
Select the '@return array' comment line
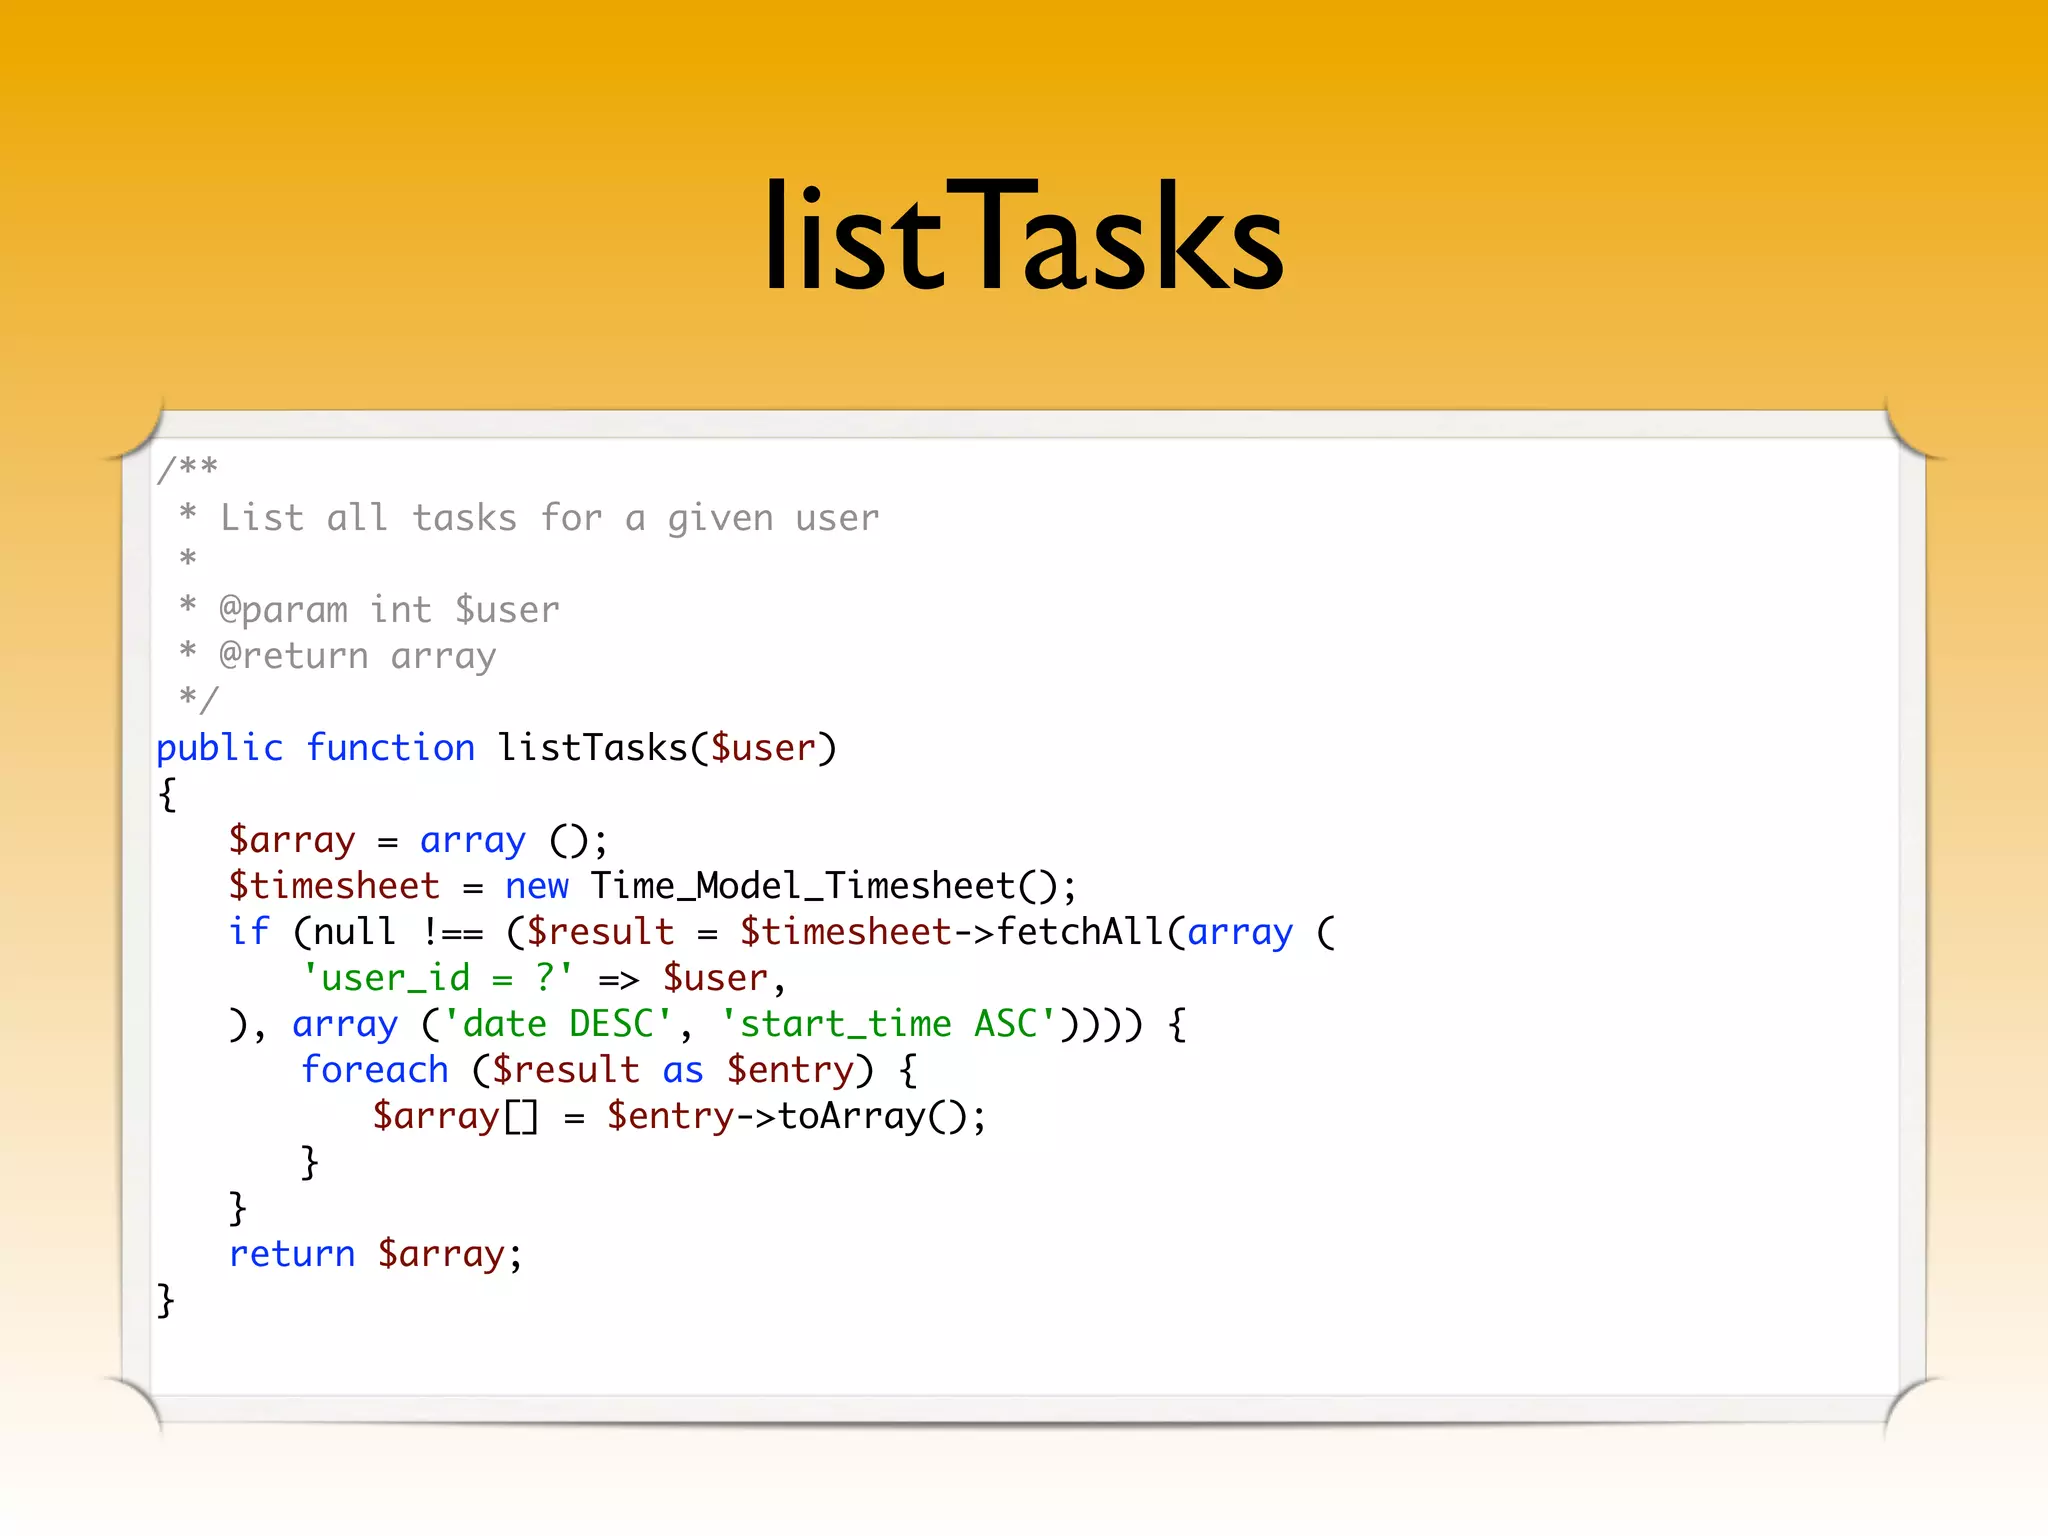click(x=337, y=656)
